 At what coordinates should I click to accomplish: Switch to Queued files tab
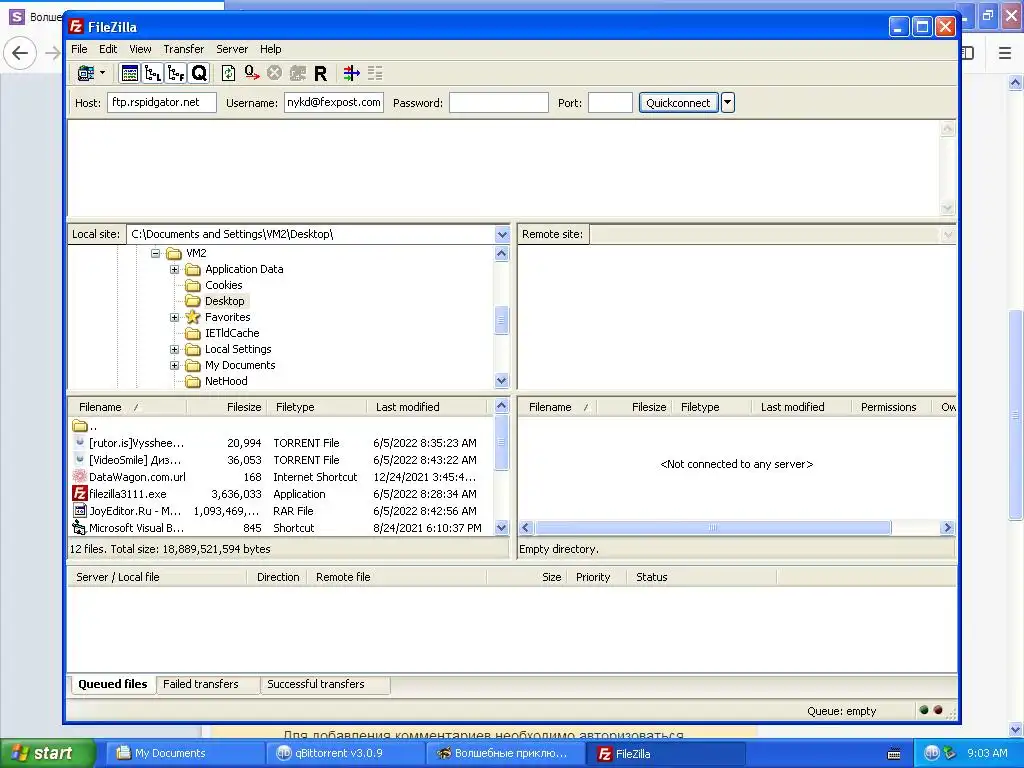click(x=112, y=684)
